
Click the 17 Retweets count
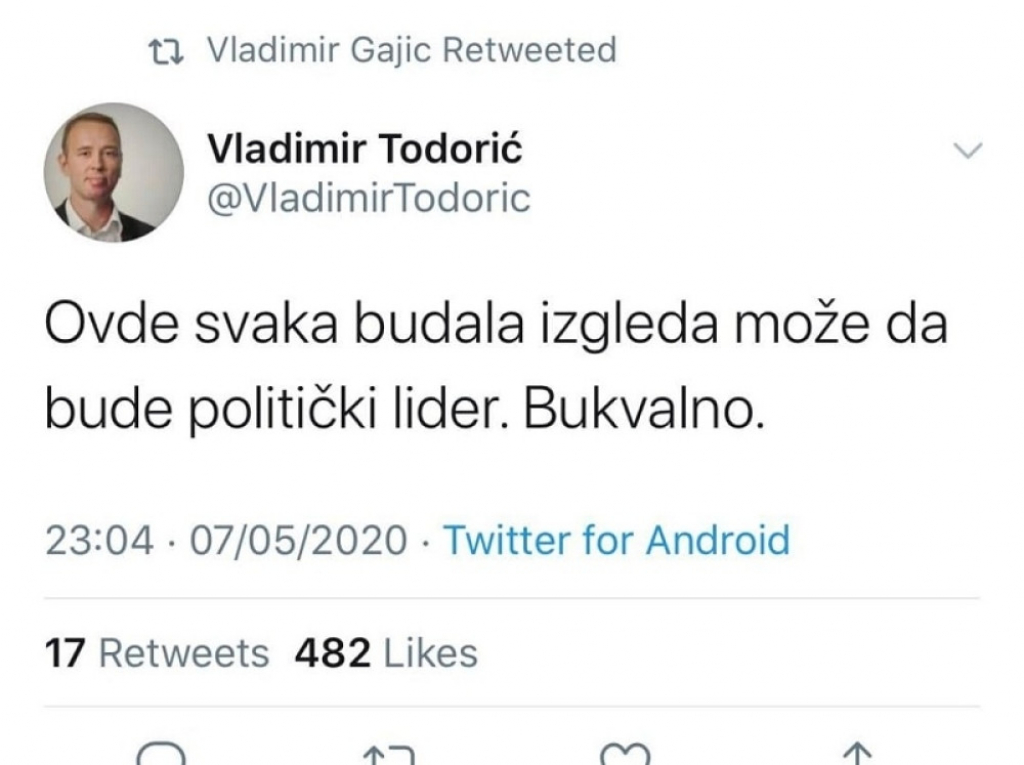click(x=157, y=652)
